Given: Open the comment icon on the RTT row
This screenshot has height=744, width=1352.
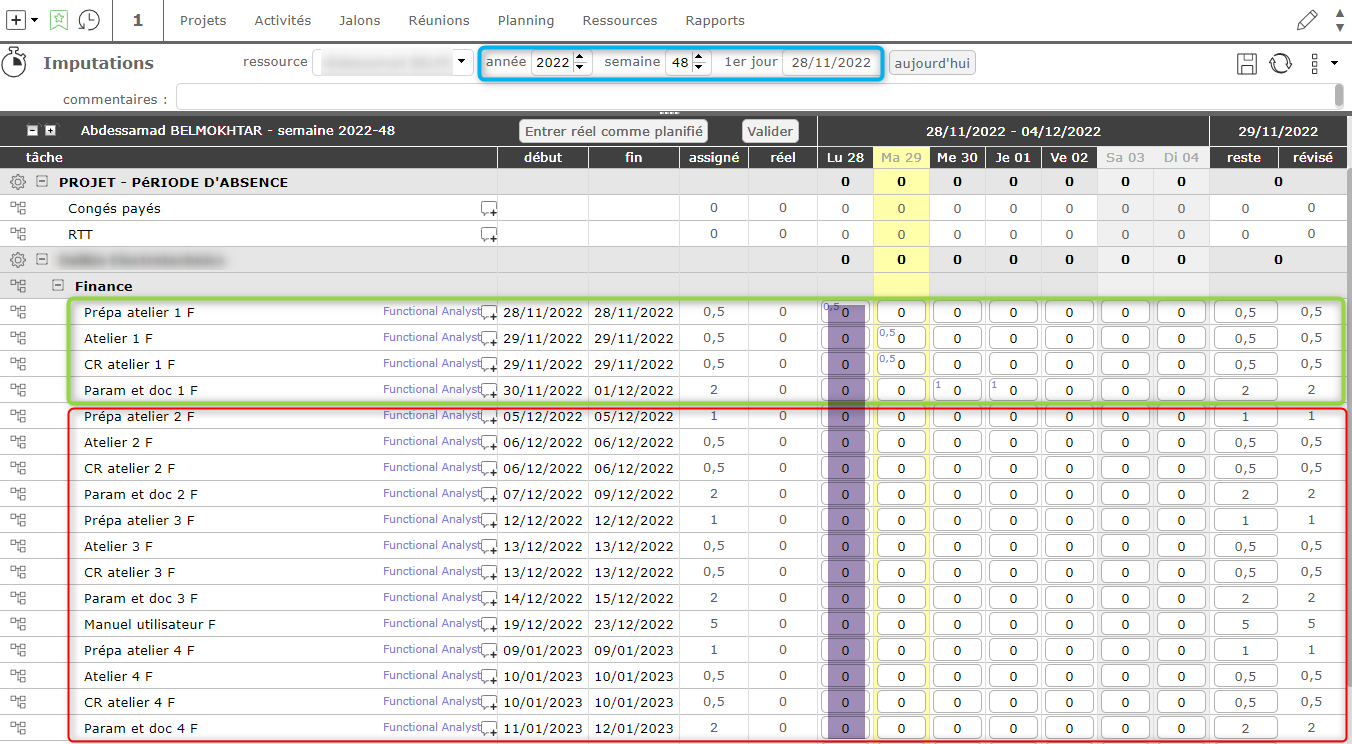Looking at the screenshot, I should [488, 235].
